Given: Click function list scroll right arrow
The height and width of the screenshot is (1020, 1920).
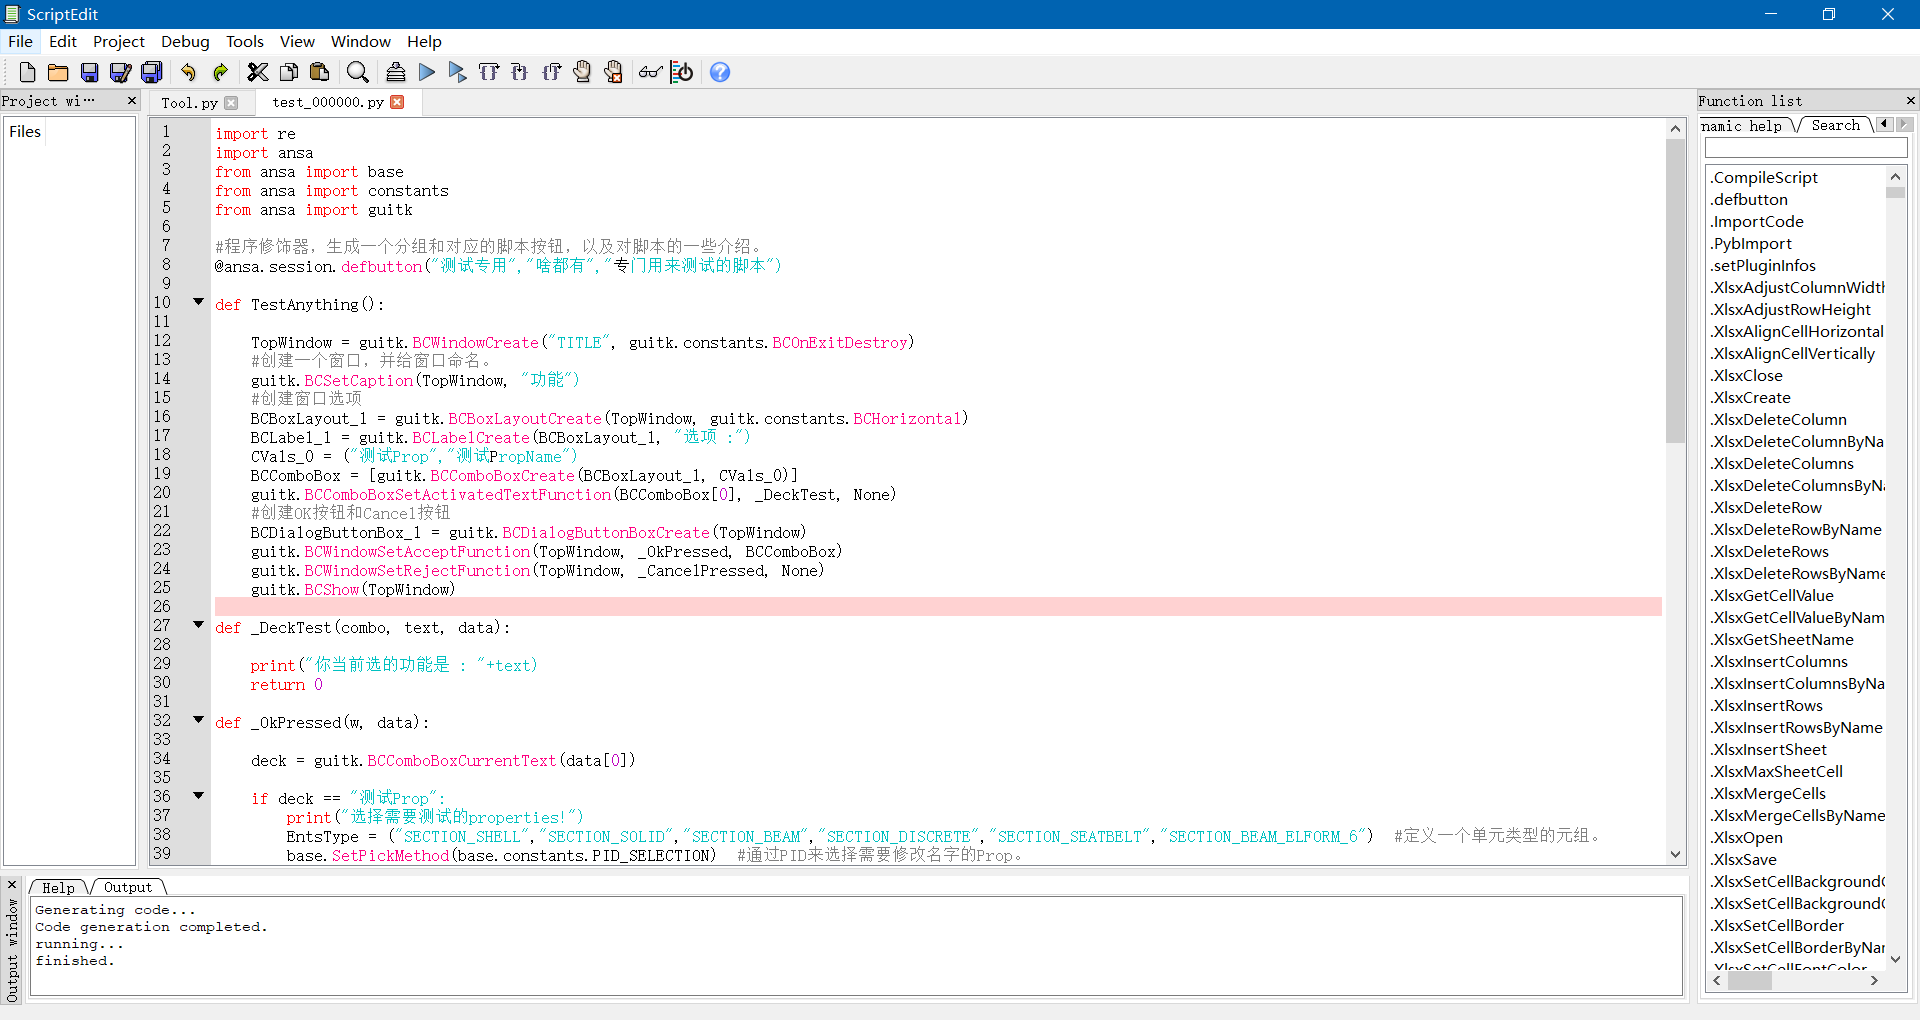Looking at the screenshot, I should (x=1874, y=981).
